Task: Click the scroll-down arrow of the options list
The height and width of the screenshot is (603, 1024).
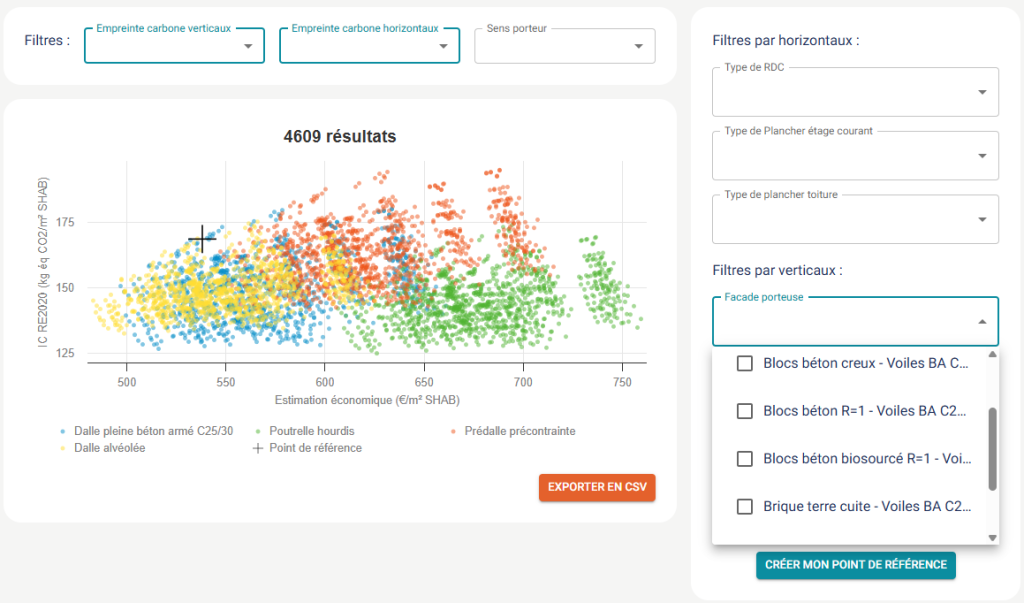Action: [993, 538]
